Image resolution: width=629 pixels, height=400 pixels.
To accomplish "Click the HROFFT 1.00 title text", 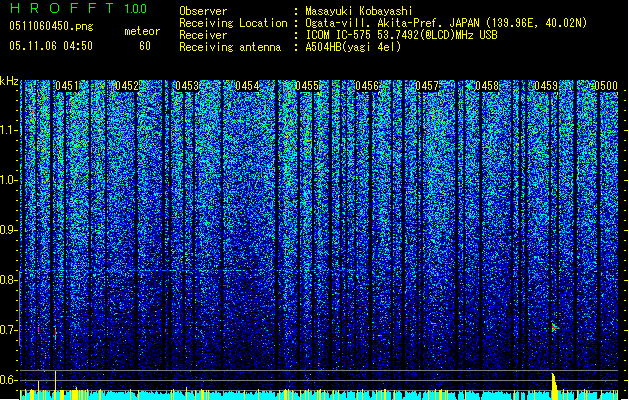I will [78, 8].
